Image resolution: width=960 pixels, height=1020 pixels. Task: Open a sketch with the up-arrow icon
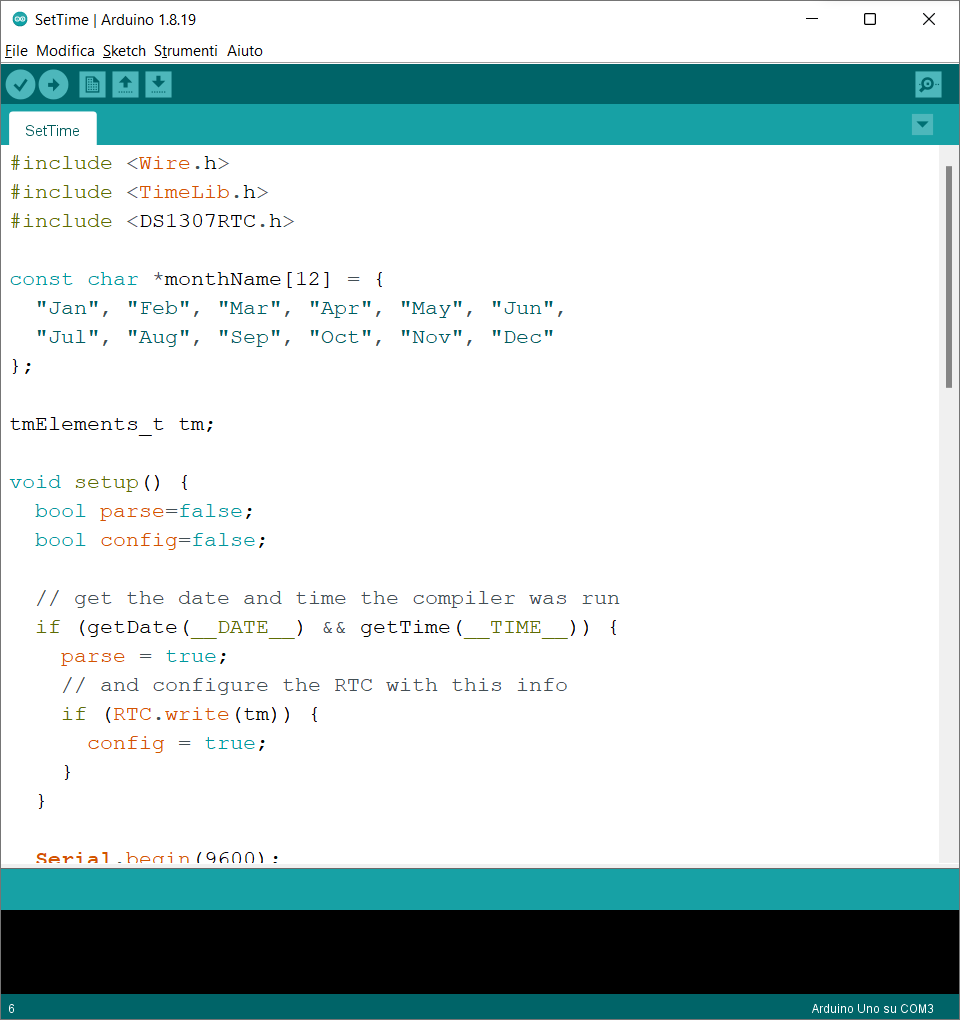pyautogui.click(x=126, y=85)
